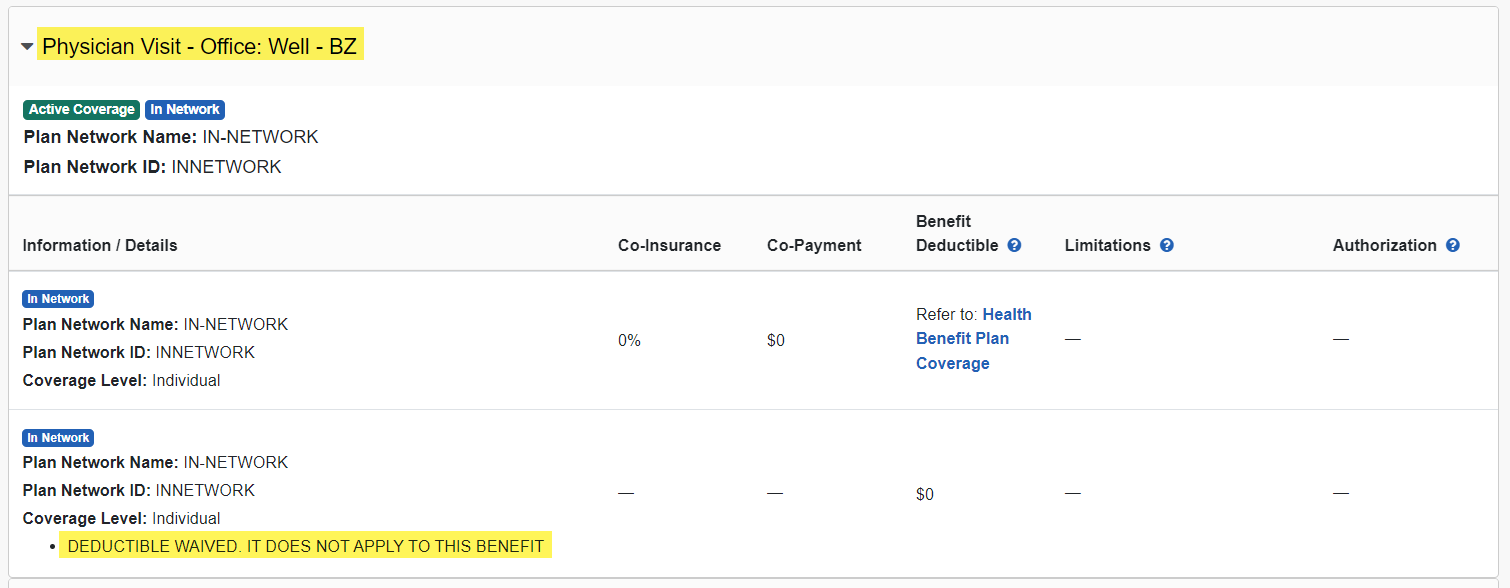The height and width of the screenshot is (588, 1510).
Task: Click the Limitations help icon
Action: pos(1166,244)
